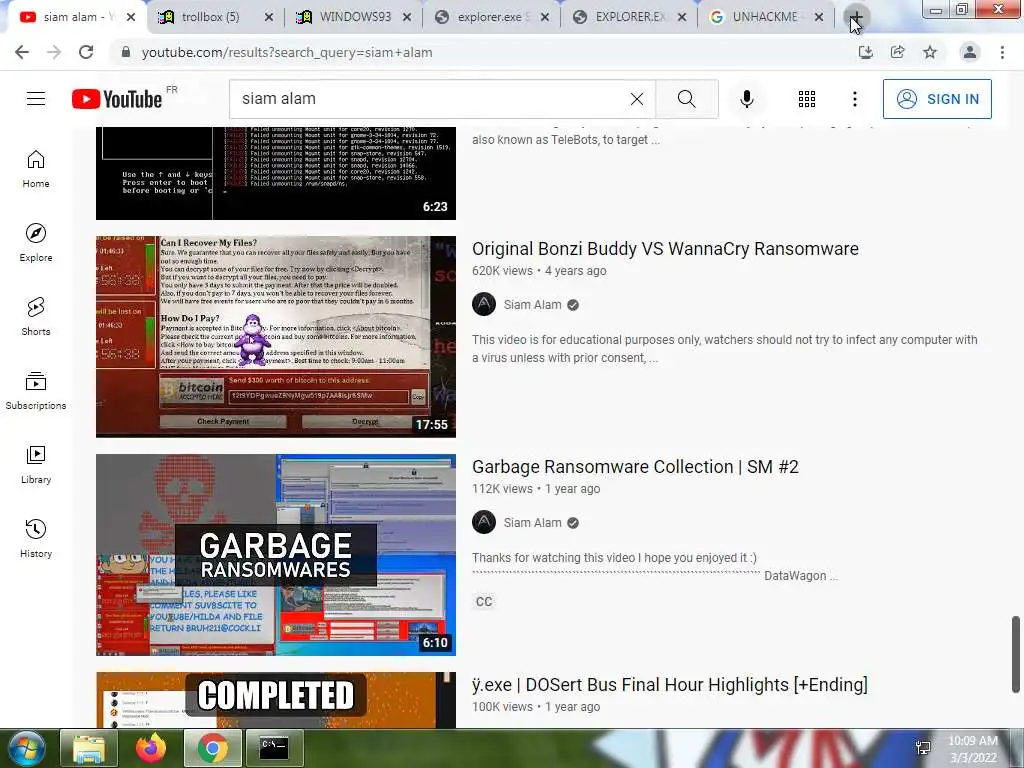Click the install app icon in address bar
1024x768 pixels.
[865, 52]
